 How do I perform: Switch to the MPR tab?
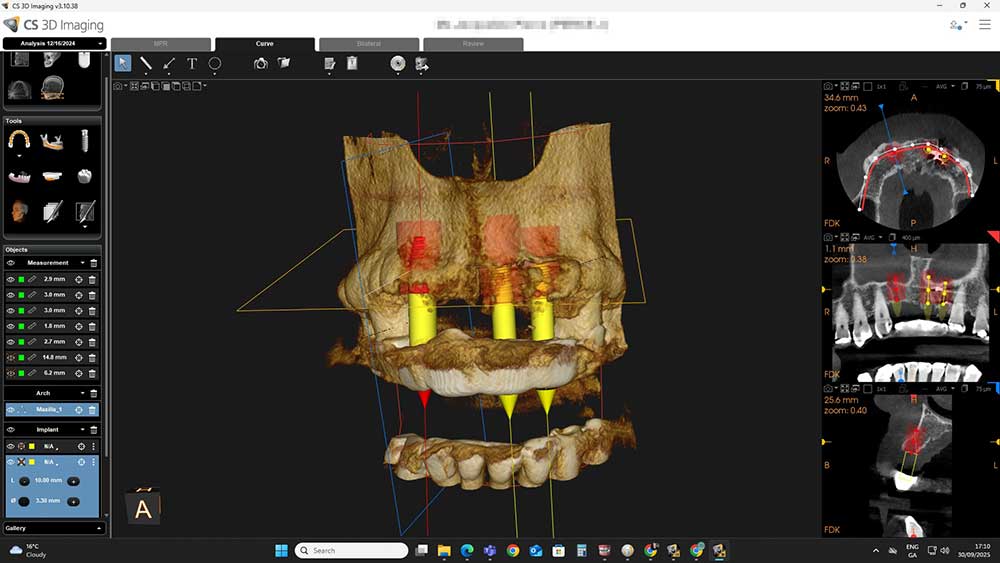click(160, 44)
